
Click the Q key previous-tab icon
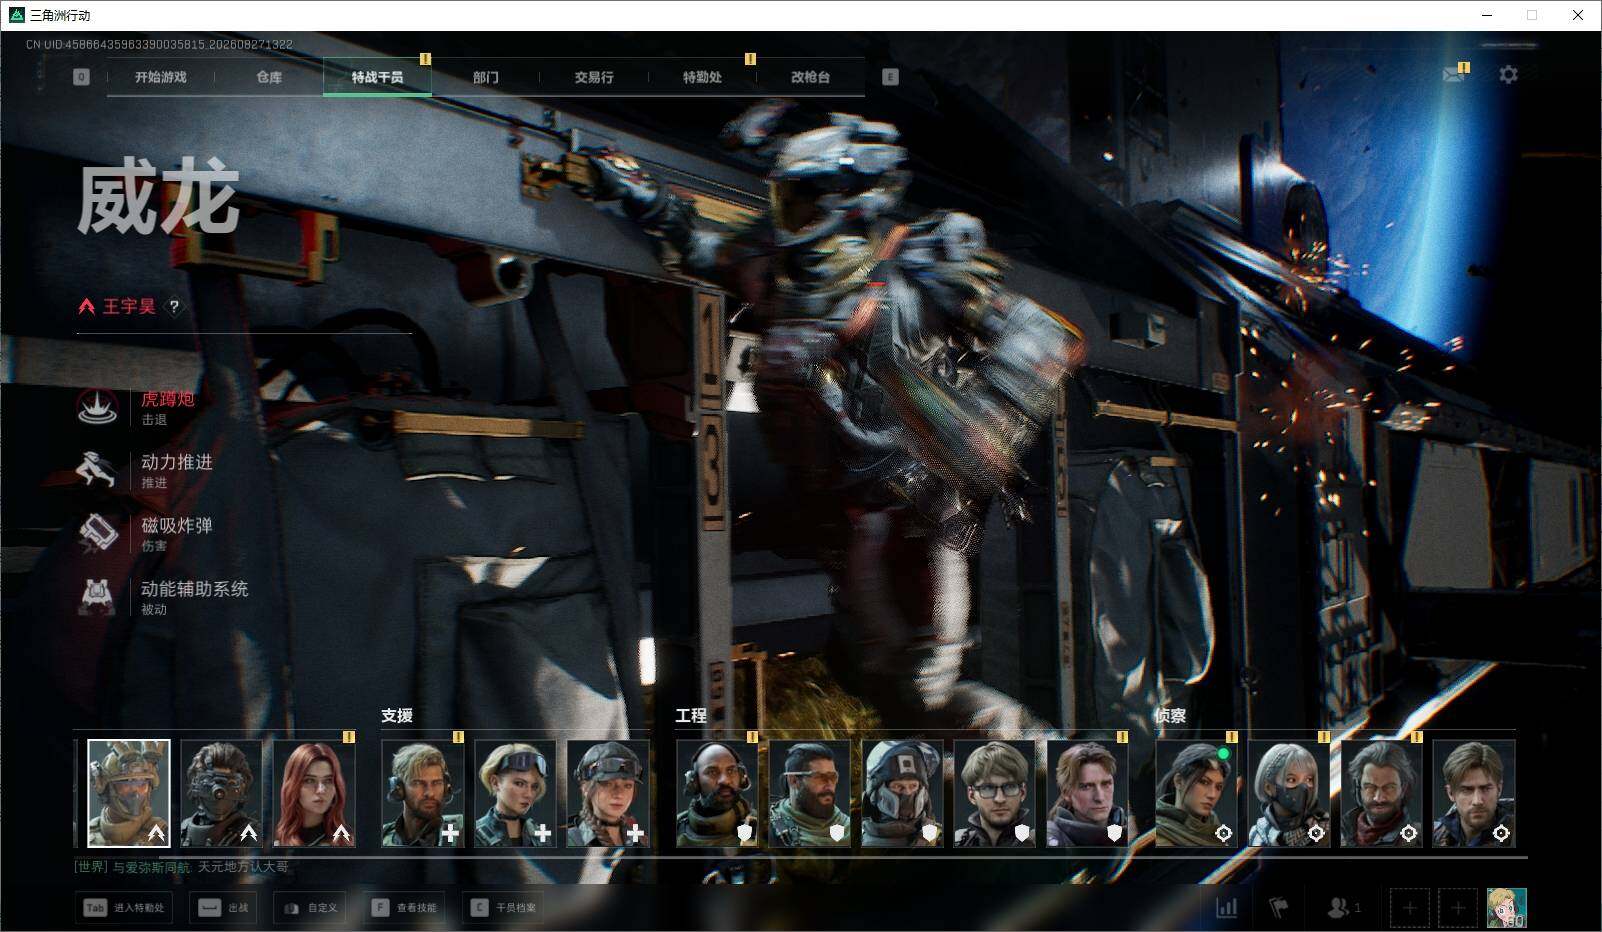[81, 77]
